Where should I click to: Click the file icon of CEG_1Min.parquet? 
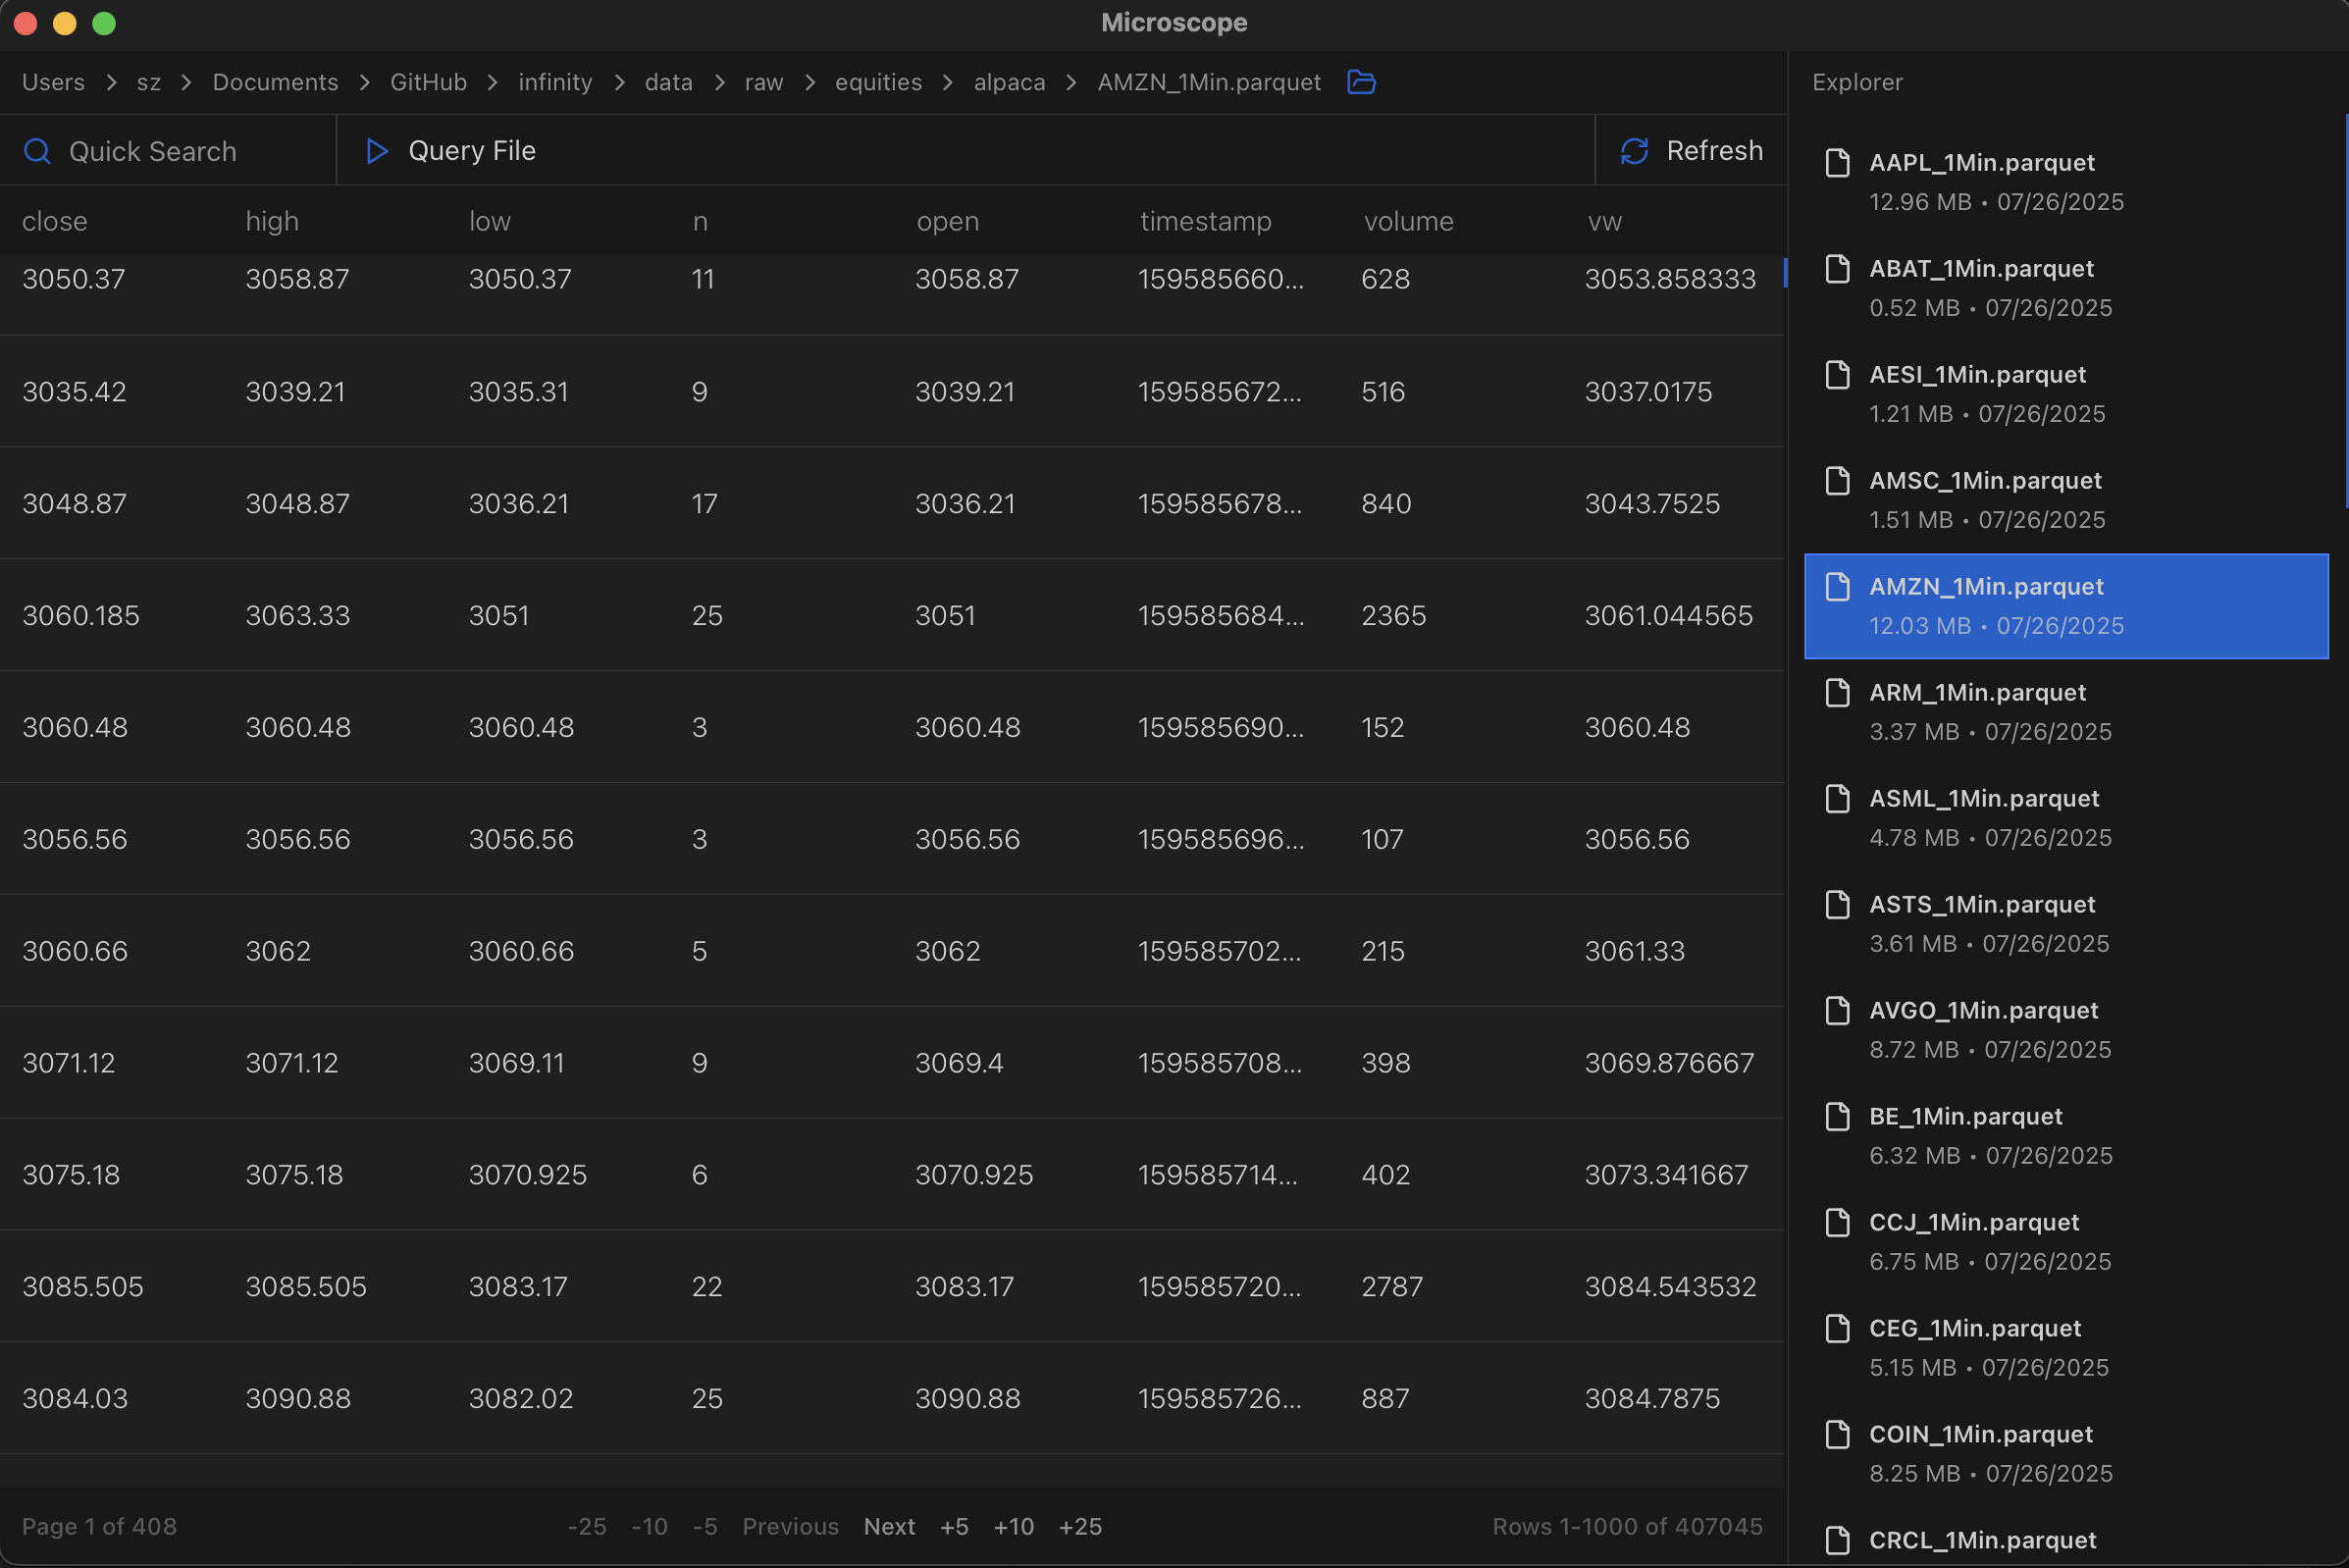tap(1837, 1328)
